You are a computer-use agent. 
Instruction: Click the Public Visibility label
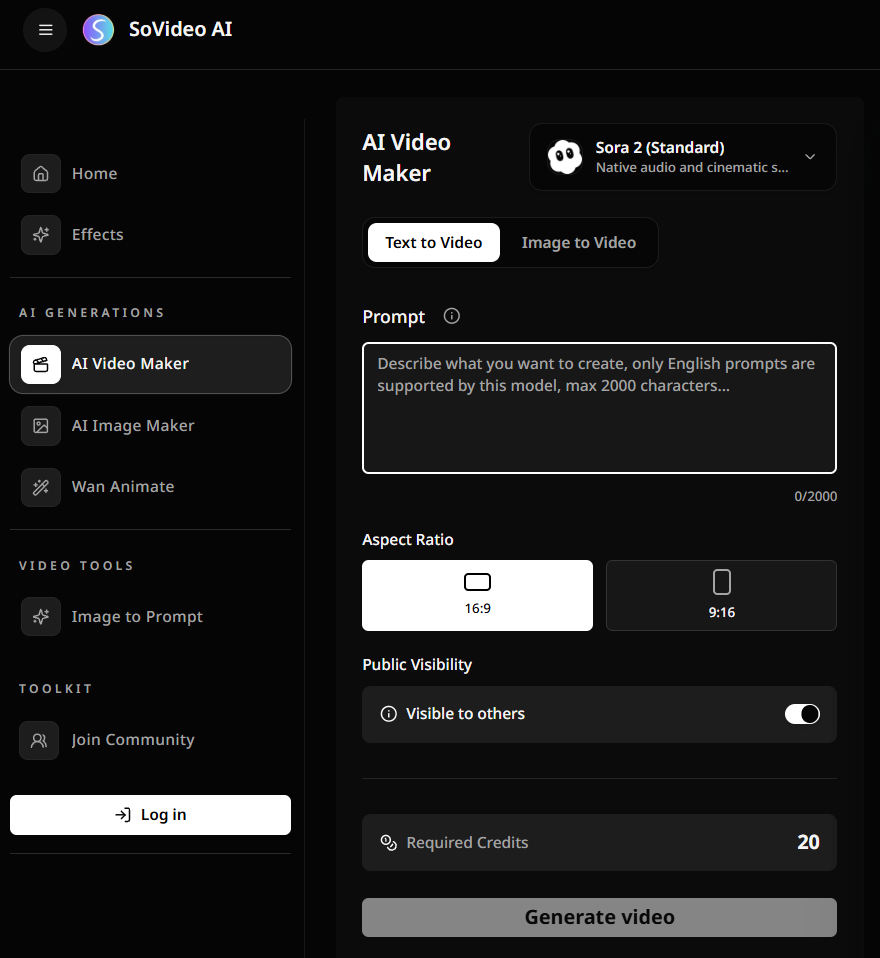tap(417, 665)
